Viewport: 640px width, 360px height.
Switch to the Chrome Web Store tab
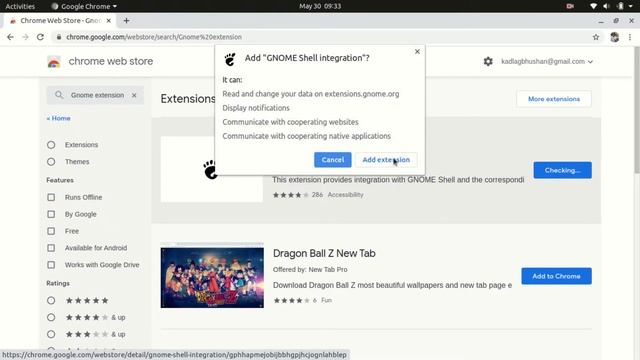coord(60,20)
